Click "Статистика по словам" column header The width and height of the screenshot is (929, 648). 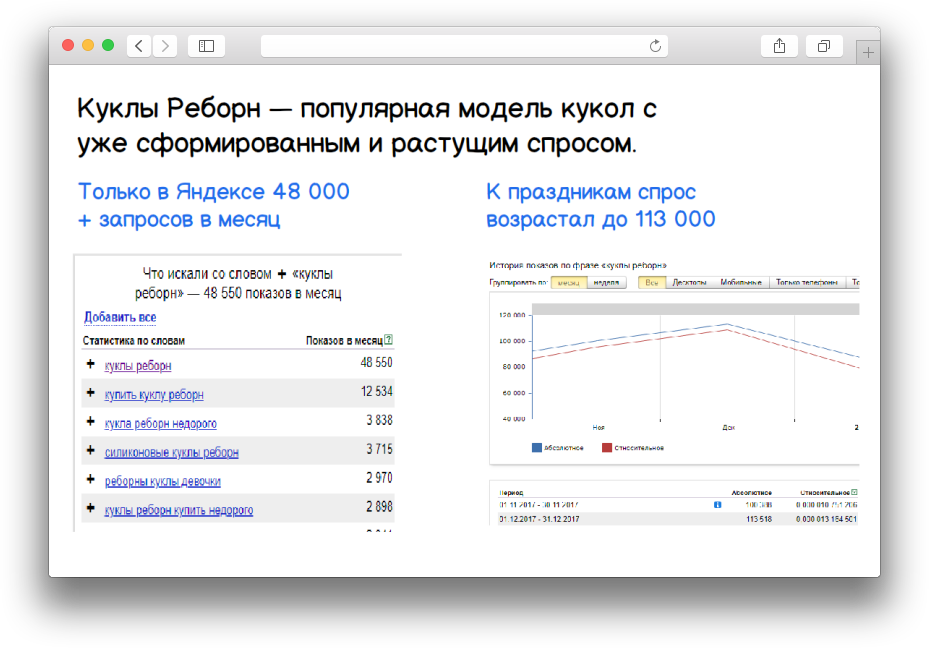pyautogui.click(x=134, y=341)
